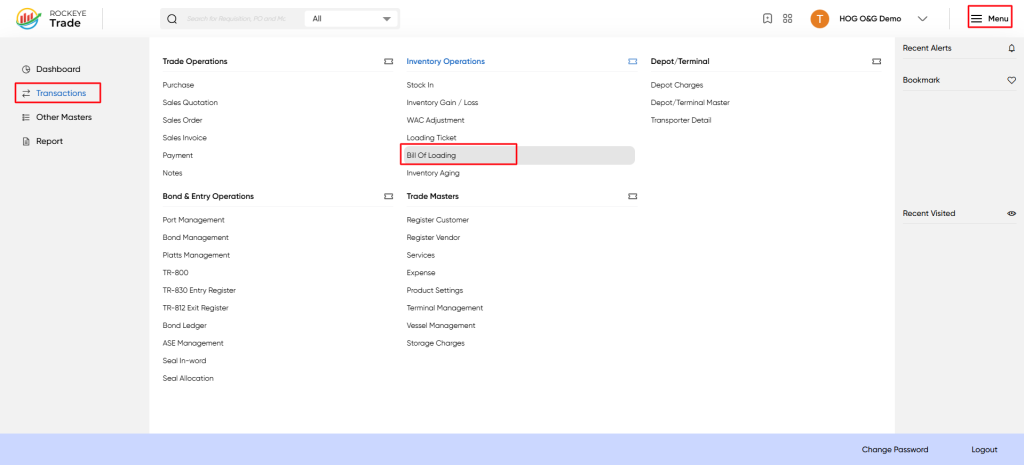Open Vessel Management
This screenshot has width=1024, height=465.
(x=441, y=326)
